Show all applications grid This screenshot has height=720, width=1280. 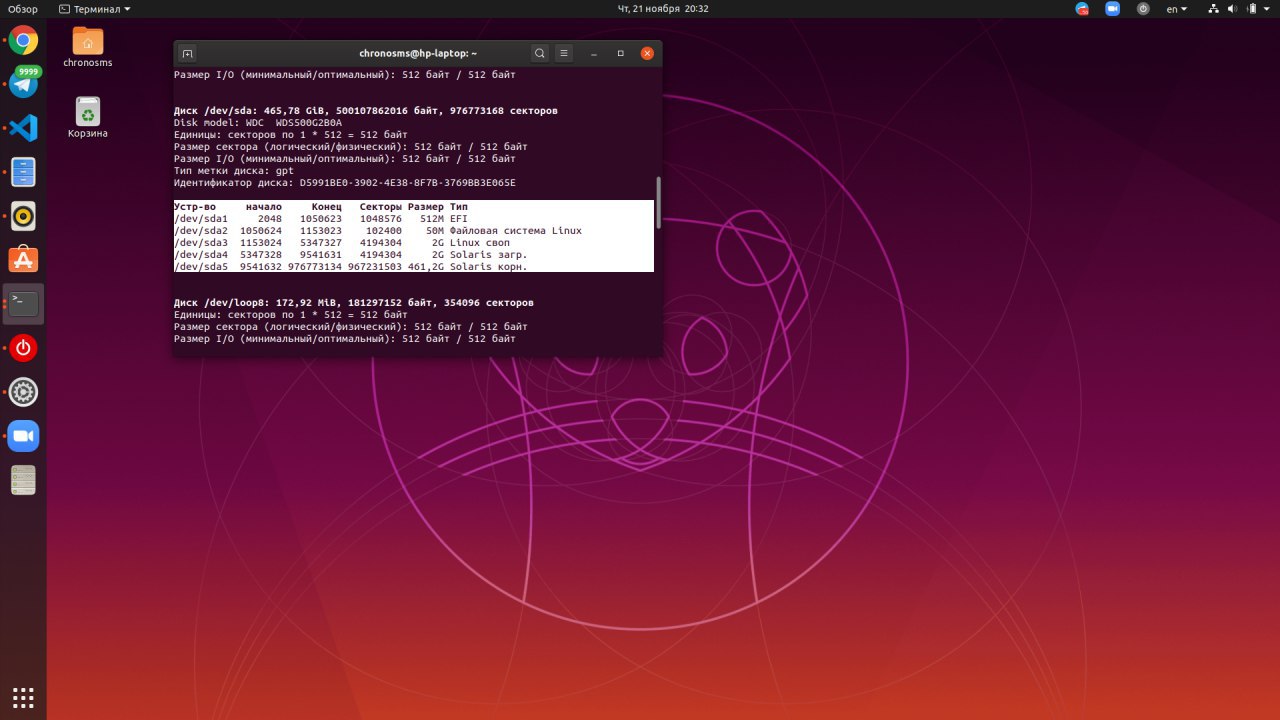point(23,697)
